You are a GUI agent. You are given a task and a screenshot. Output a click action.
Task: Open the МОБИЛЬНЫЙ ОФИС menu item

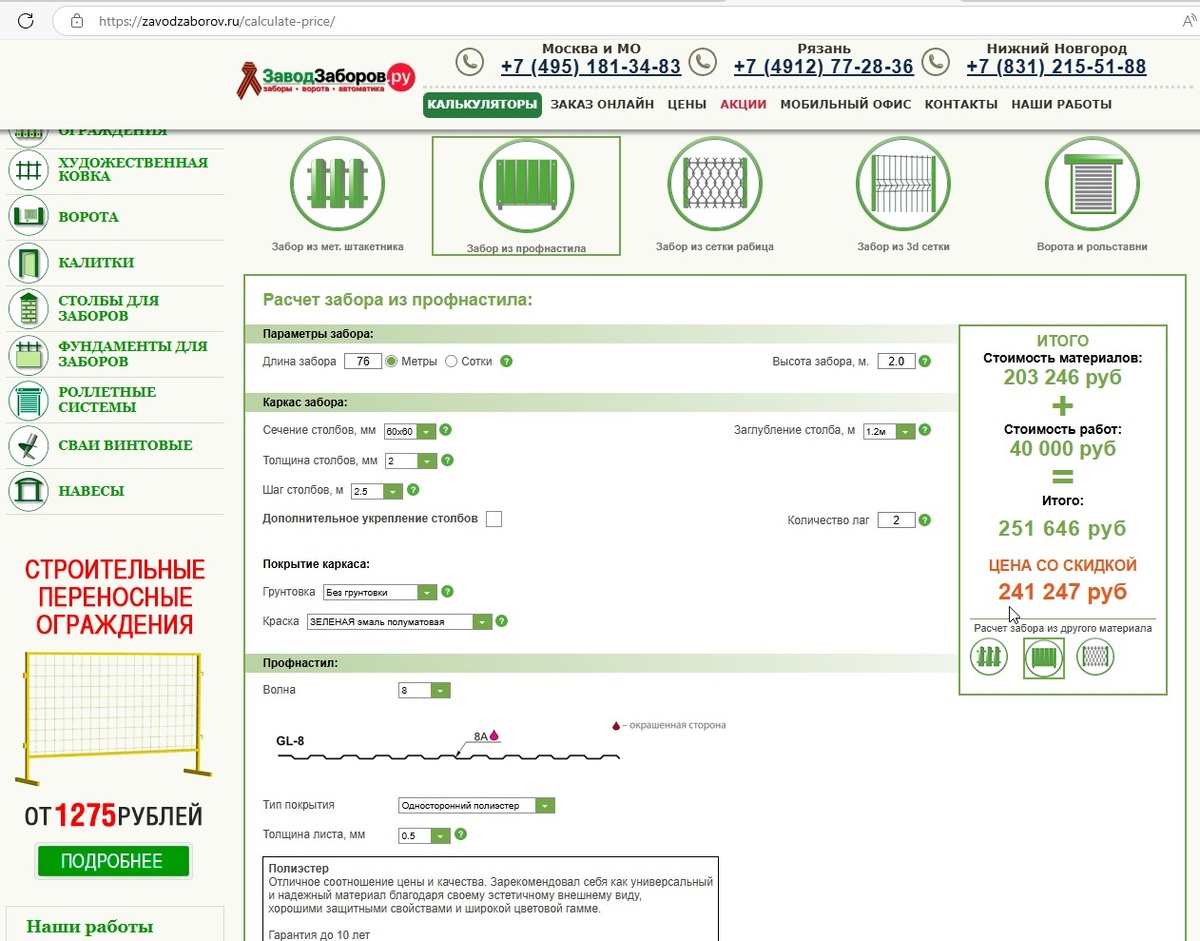[x=846, y=104]
